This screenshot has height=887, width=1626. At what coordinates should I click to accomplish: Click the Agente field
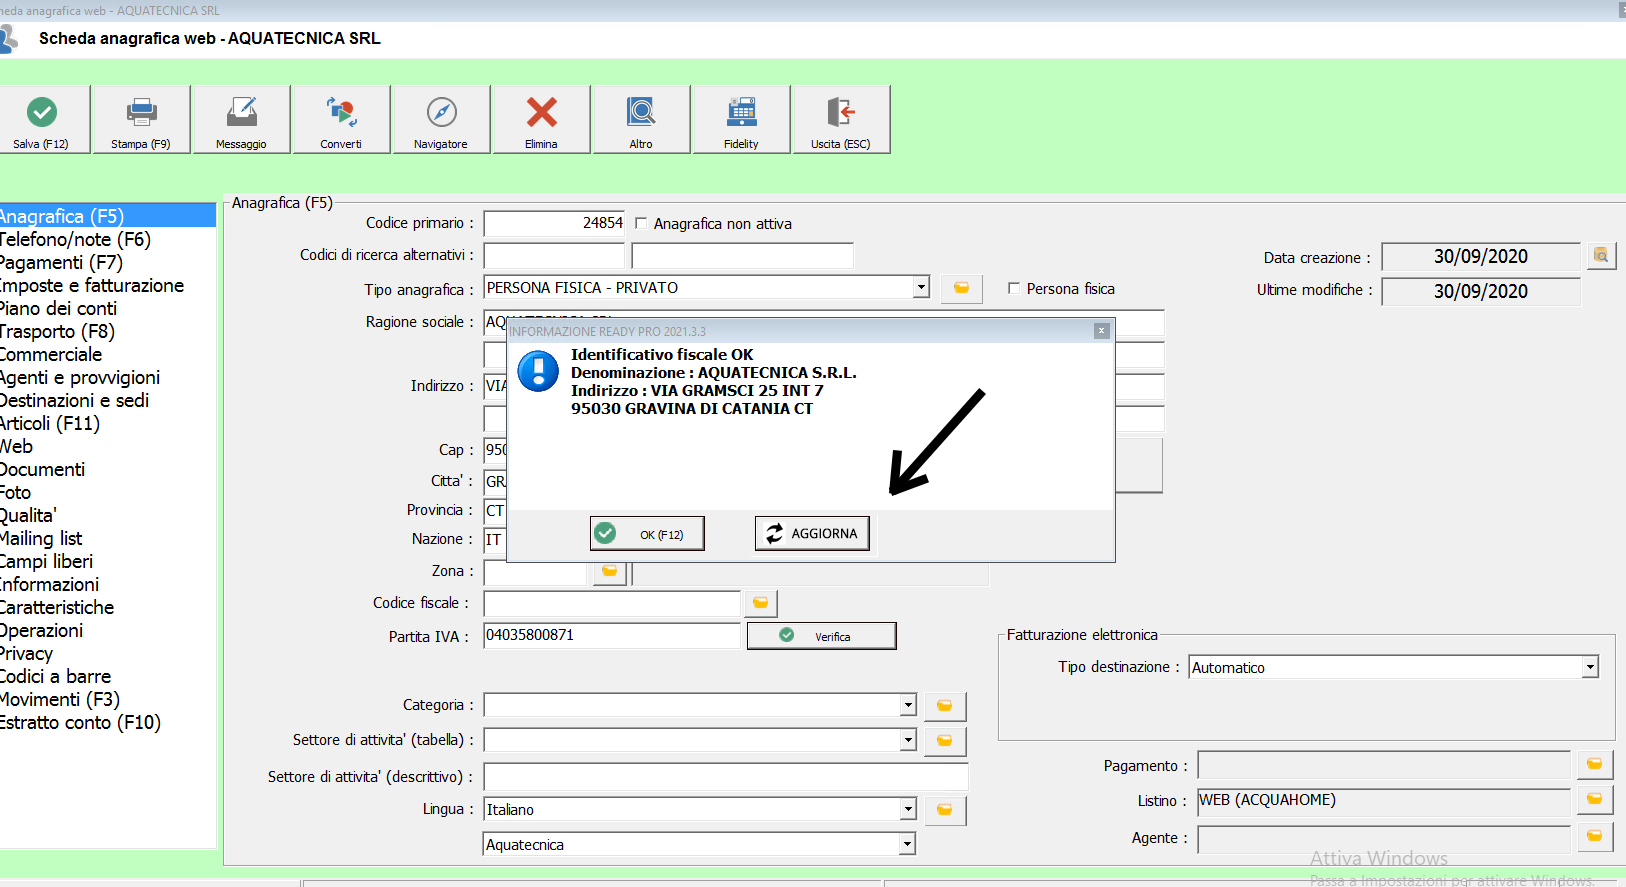click(1384, 838)
